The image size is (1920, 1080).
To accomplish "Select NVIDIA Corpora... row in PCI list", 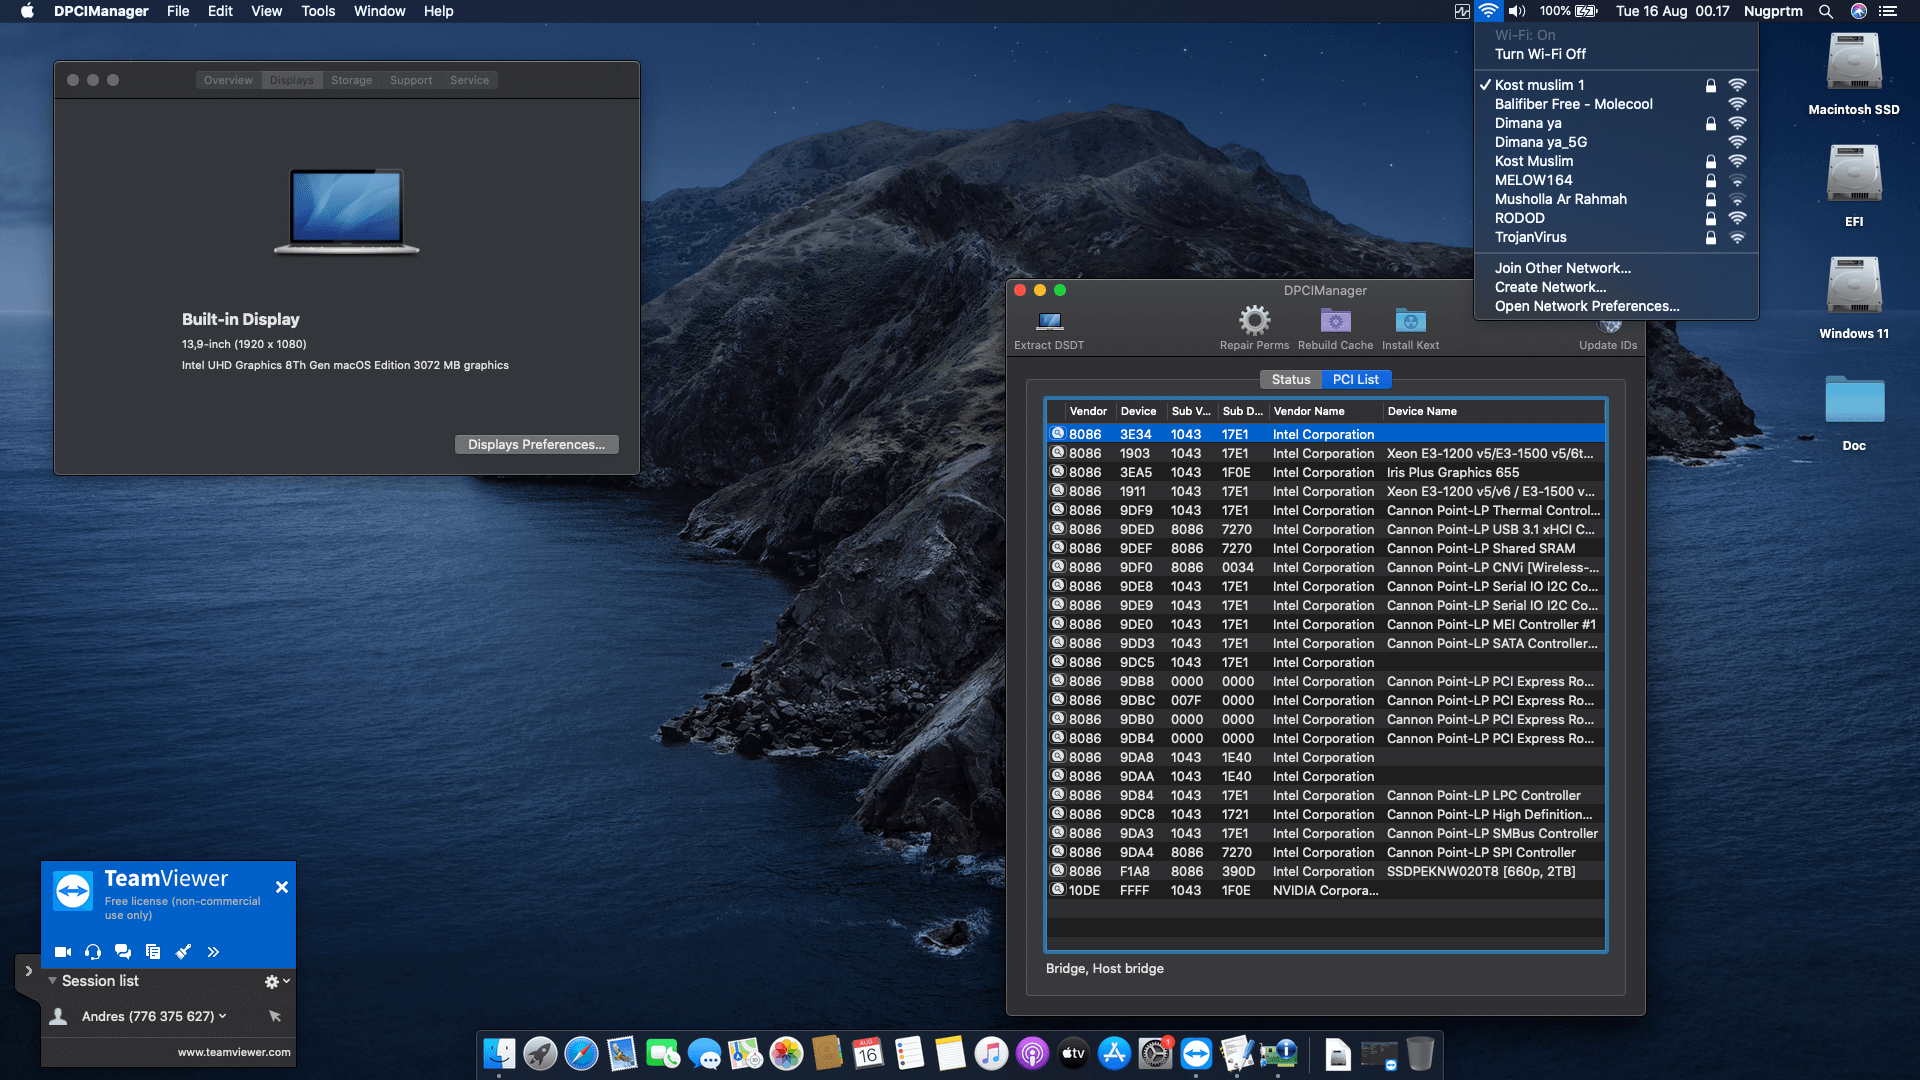I will point(1326,890).
